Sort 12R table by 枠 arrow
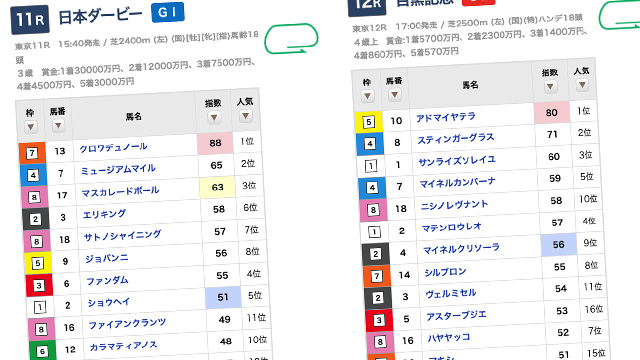 point(367,96)
